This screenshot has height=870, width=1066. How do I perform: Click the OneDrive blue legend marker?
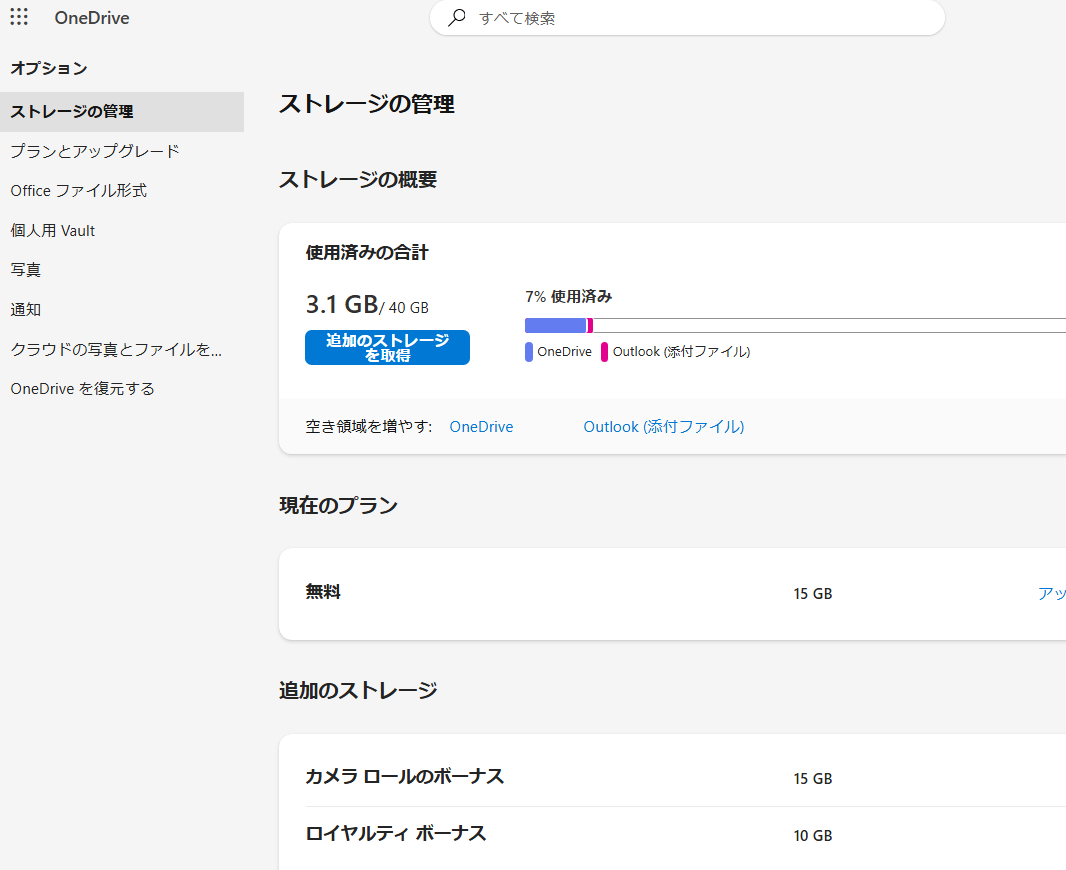529,352
